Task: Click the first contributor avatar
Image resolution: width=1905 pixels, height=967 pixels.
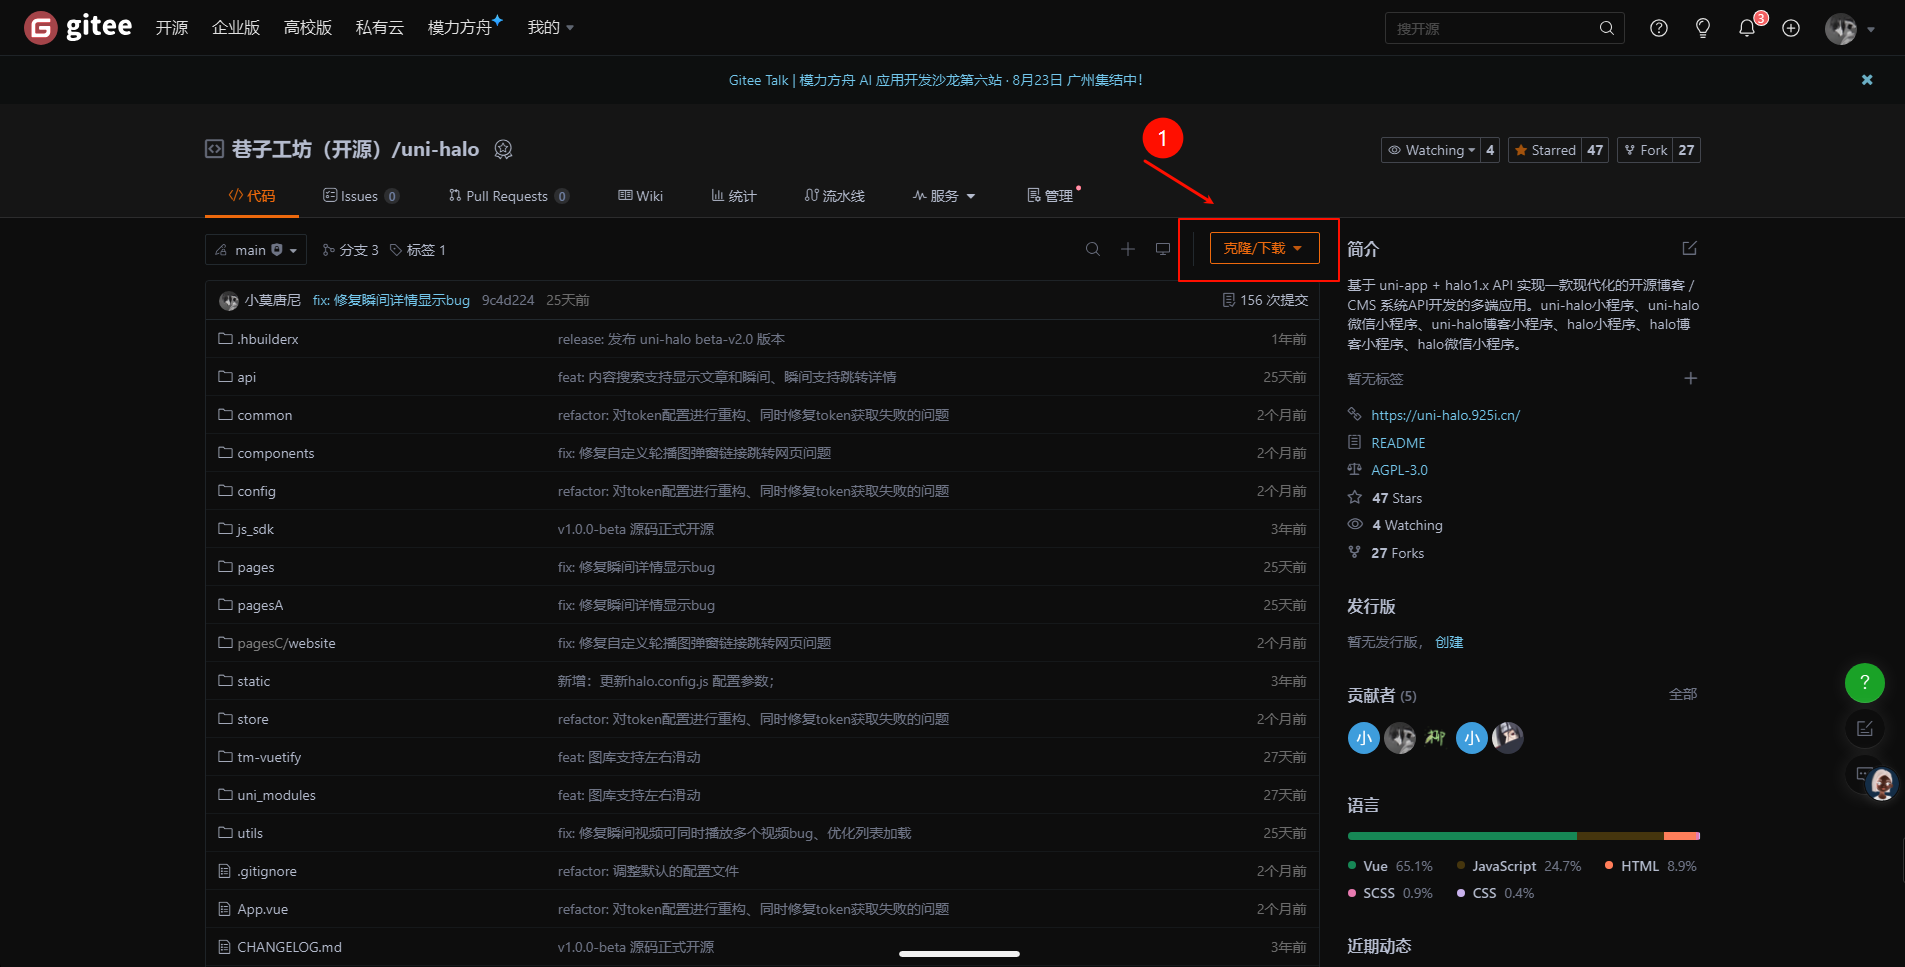Action: click(x=1364, y=738)
